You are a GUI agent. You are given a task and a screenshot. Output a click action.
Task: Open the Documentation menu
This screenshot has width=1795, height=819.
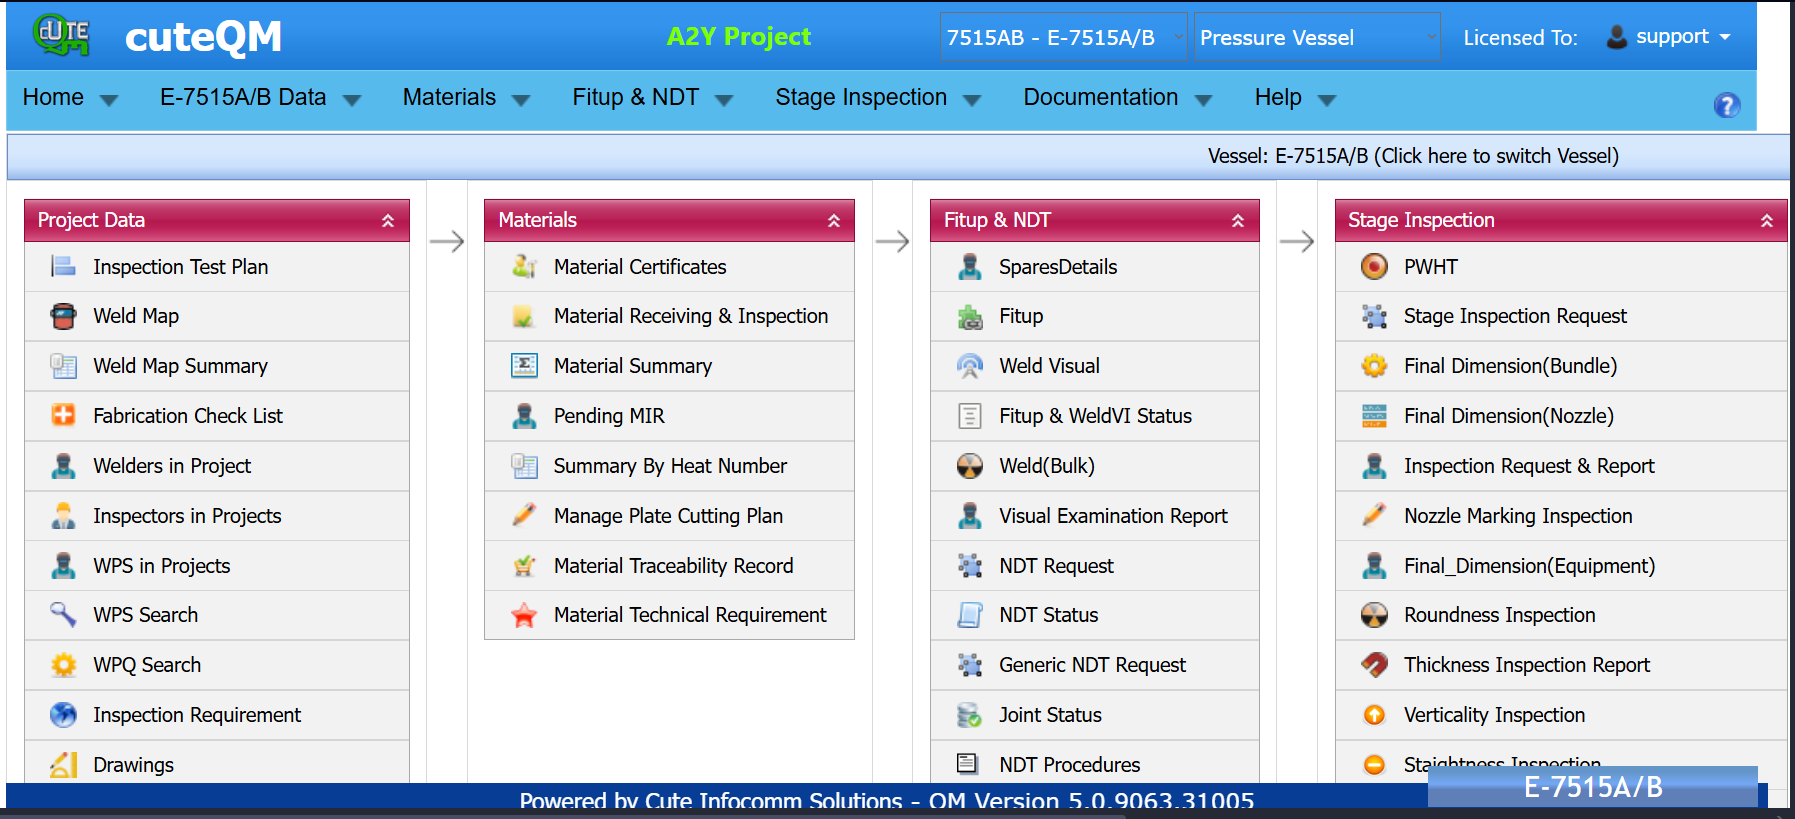click(1116, 98)
